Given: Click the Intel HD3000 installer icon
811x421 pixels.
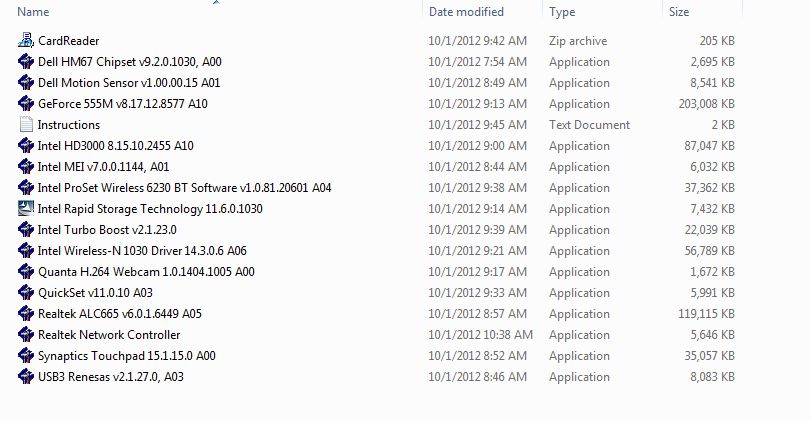Looking at the screenshot, I should (26, 145).
